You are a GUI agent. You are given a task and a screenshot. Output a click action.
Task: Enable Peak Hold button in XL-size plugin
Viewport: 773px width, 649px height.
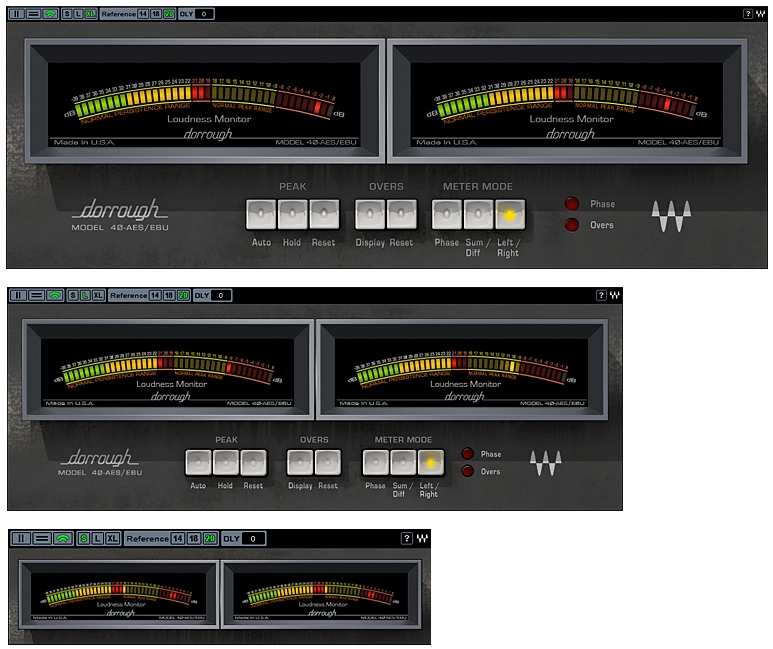pyautogui.click(x=292, y=215)
